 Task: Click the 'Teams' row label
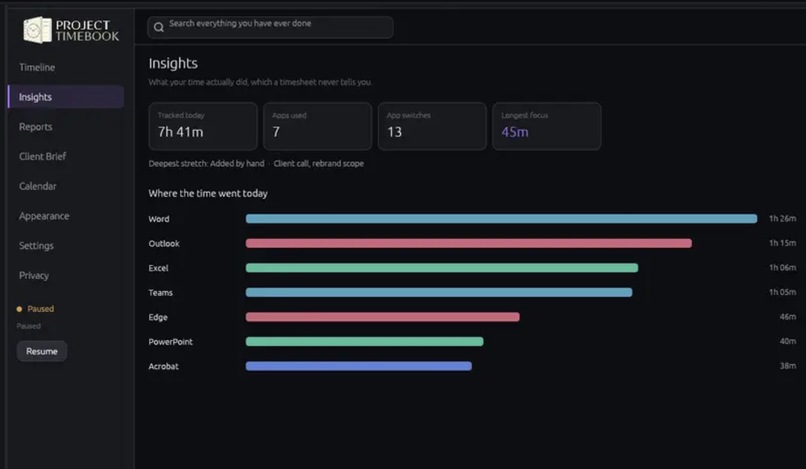click(x=160, y=293)
